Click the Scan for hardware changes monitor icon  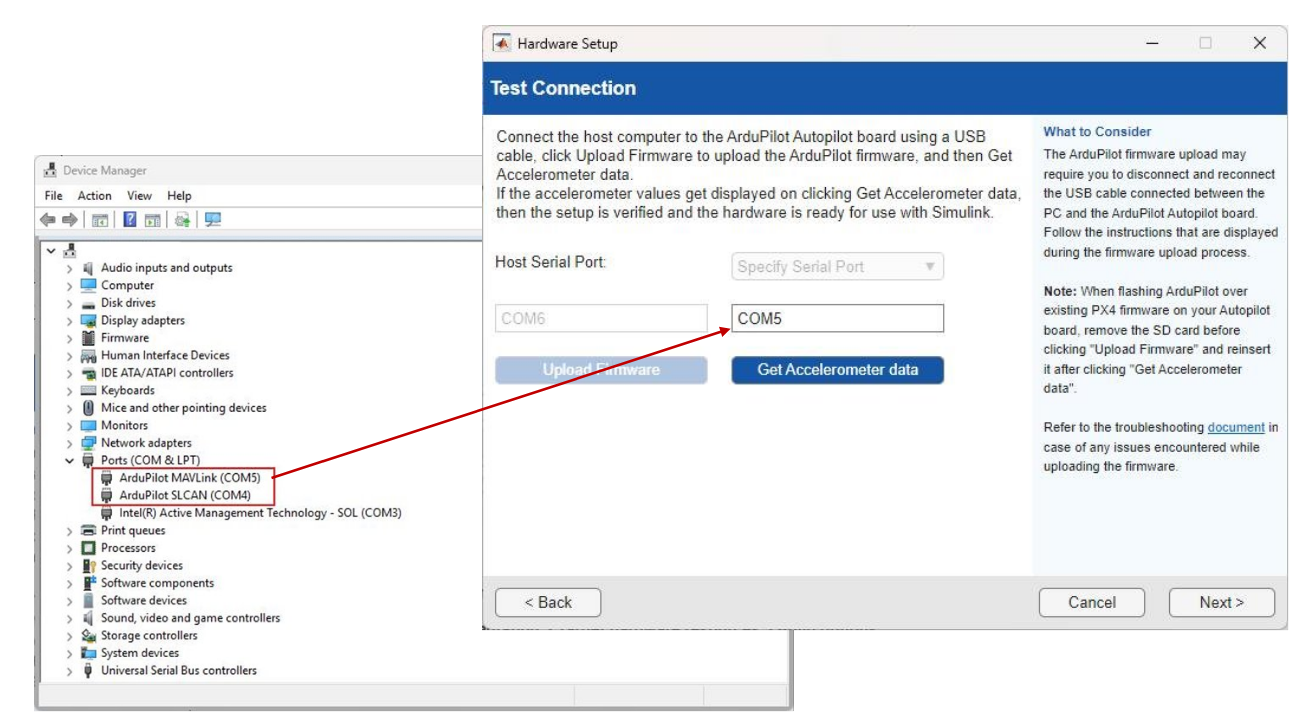[212, 220]
